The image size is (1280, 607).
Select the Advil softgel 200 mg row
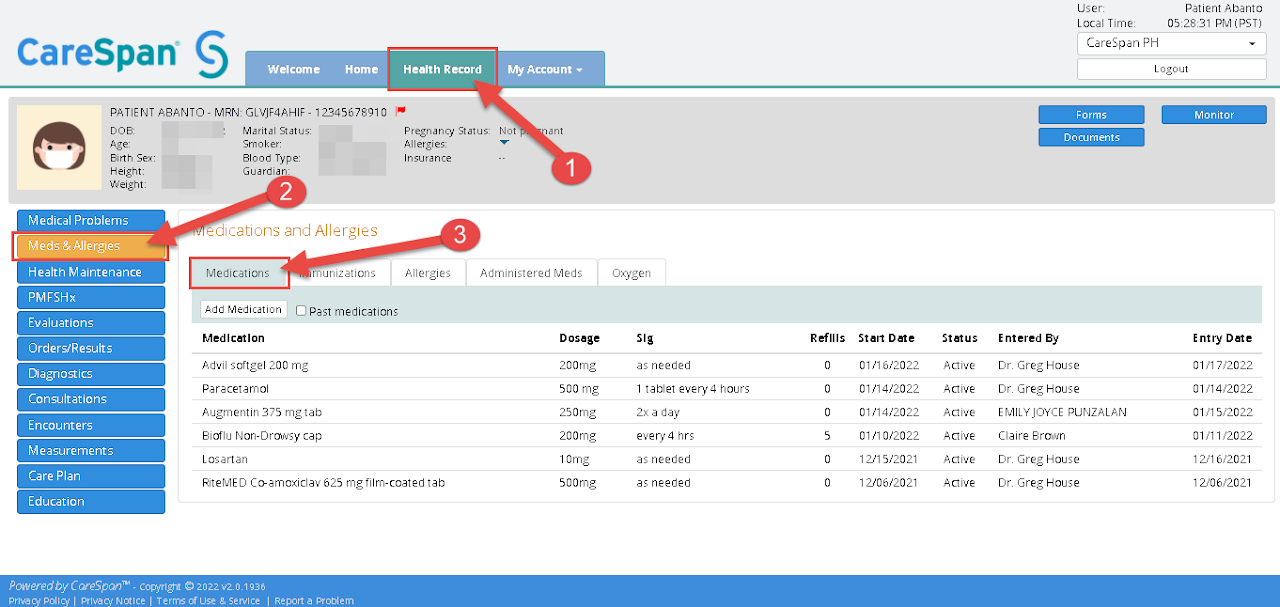pyautogui.click(x=727, y=365)
